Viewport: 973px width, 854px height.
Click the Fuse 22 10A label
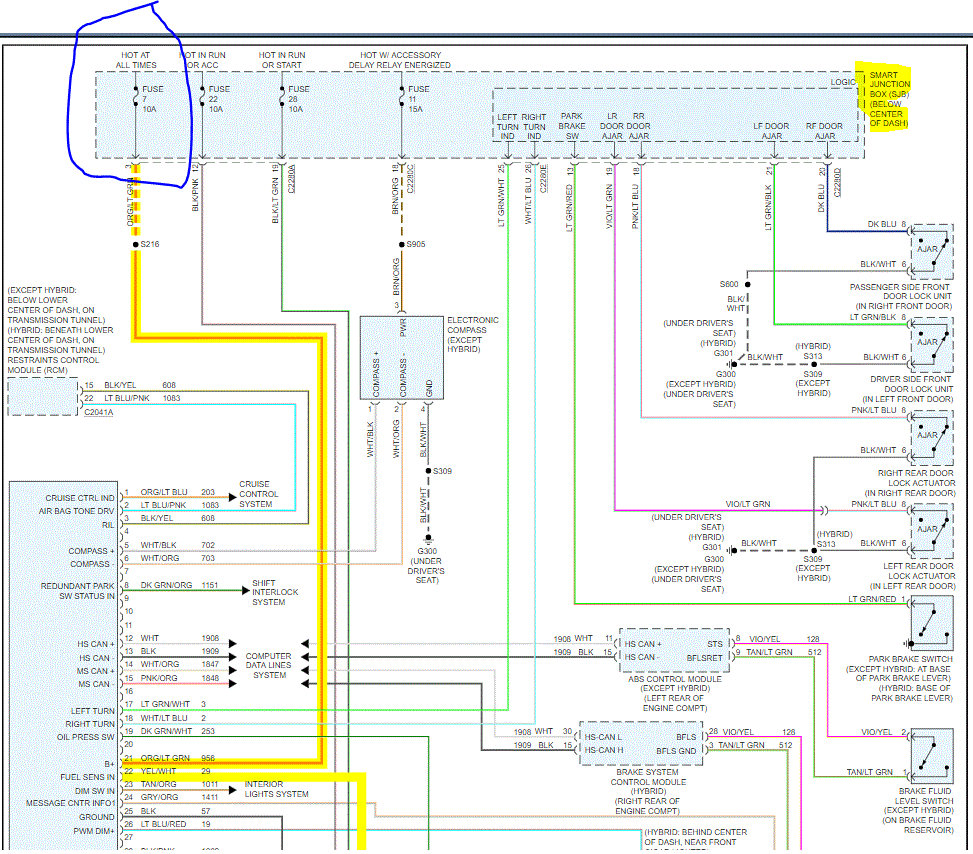pos(218,99)
